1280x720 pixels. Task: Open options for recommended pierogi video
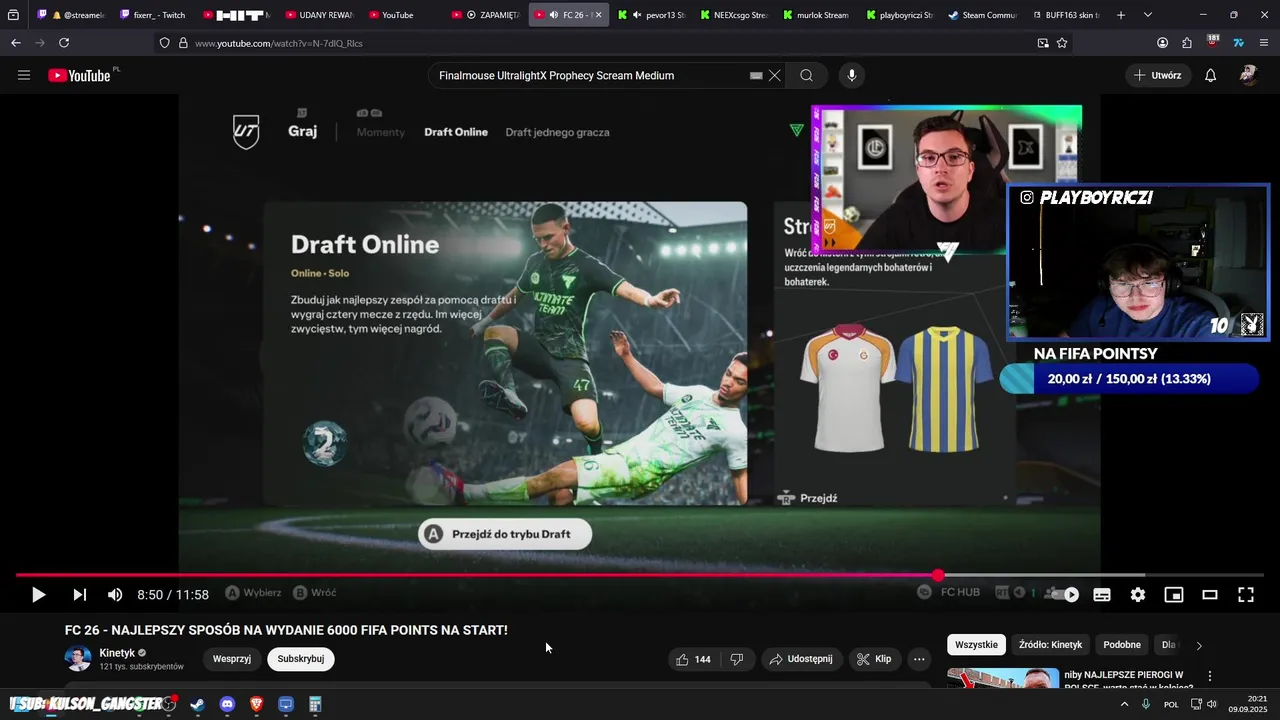click(x=1210, y=676)
